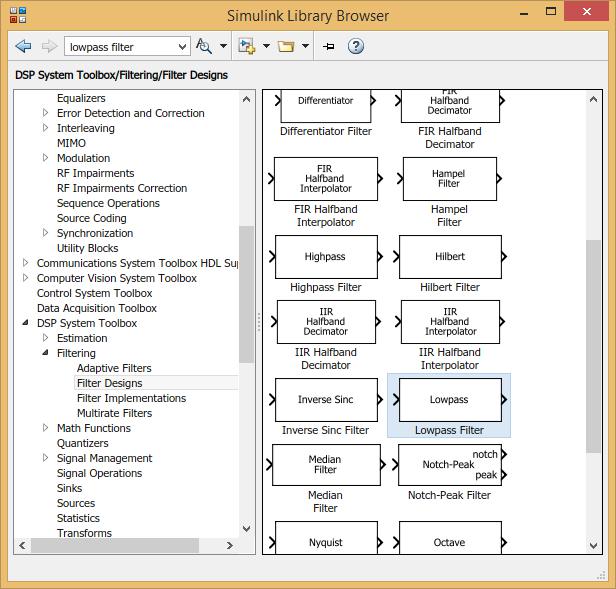Select Control System Toolbox
The width and height of the screenshot is (616, 589).
pyautogui.click(x=94, y=293)
